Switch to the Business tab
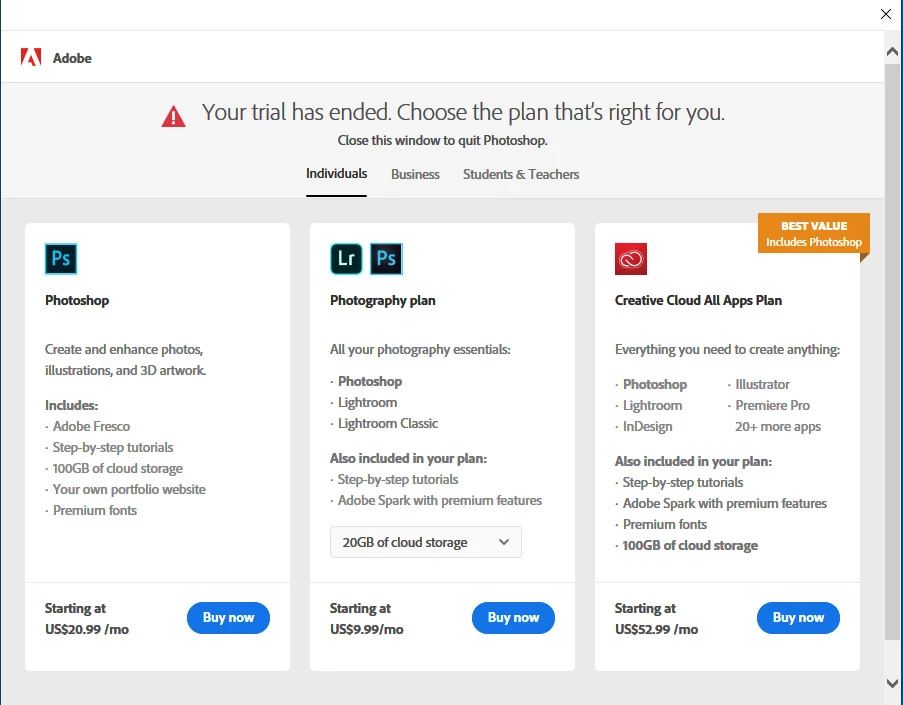Viewport: 903px width, 705px height. tap(415, 174)
